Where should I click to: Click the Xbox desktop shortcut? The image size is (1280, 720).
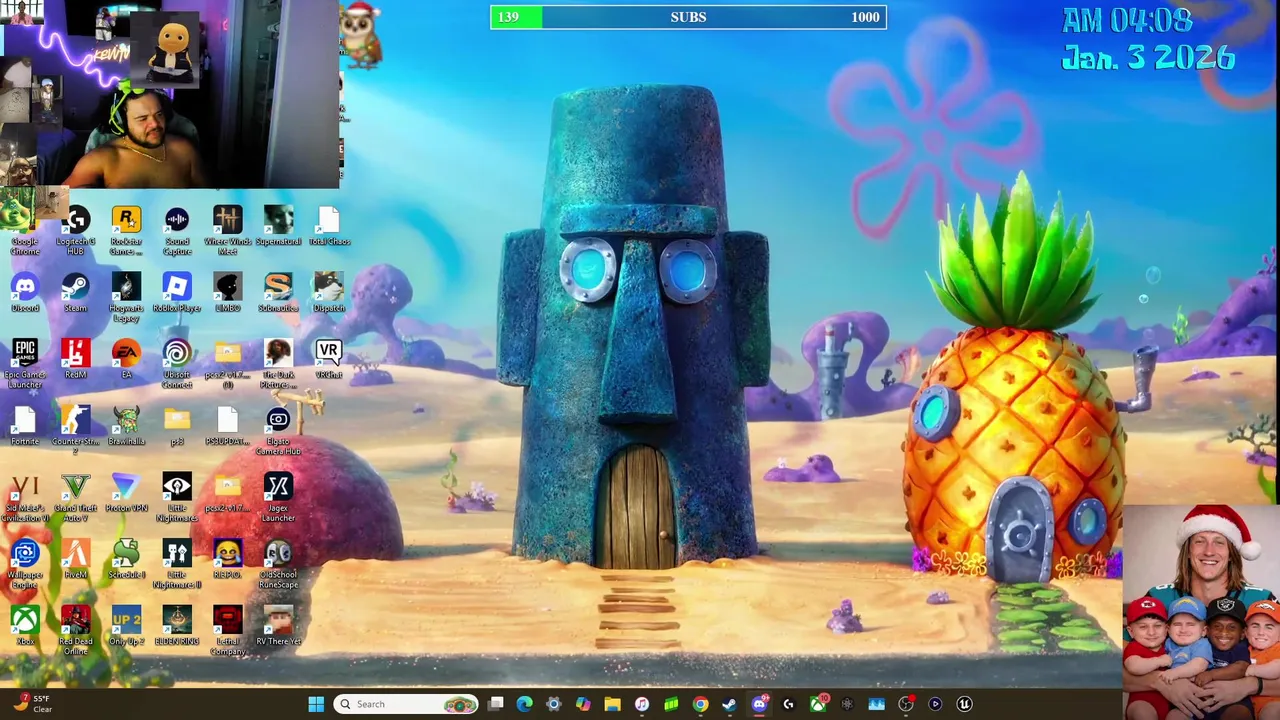click(25, 626)
